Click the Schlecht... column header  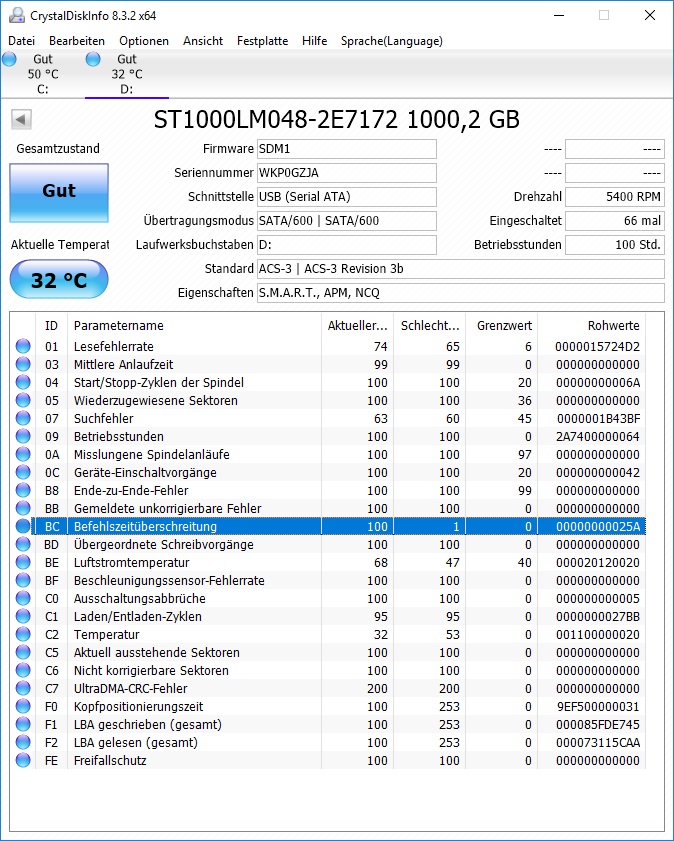(429, 326)
